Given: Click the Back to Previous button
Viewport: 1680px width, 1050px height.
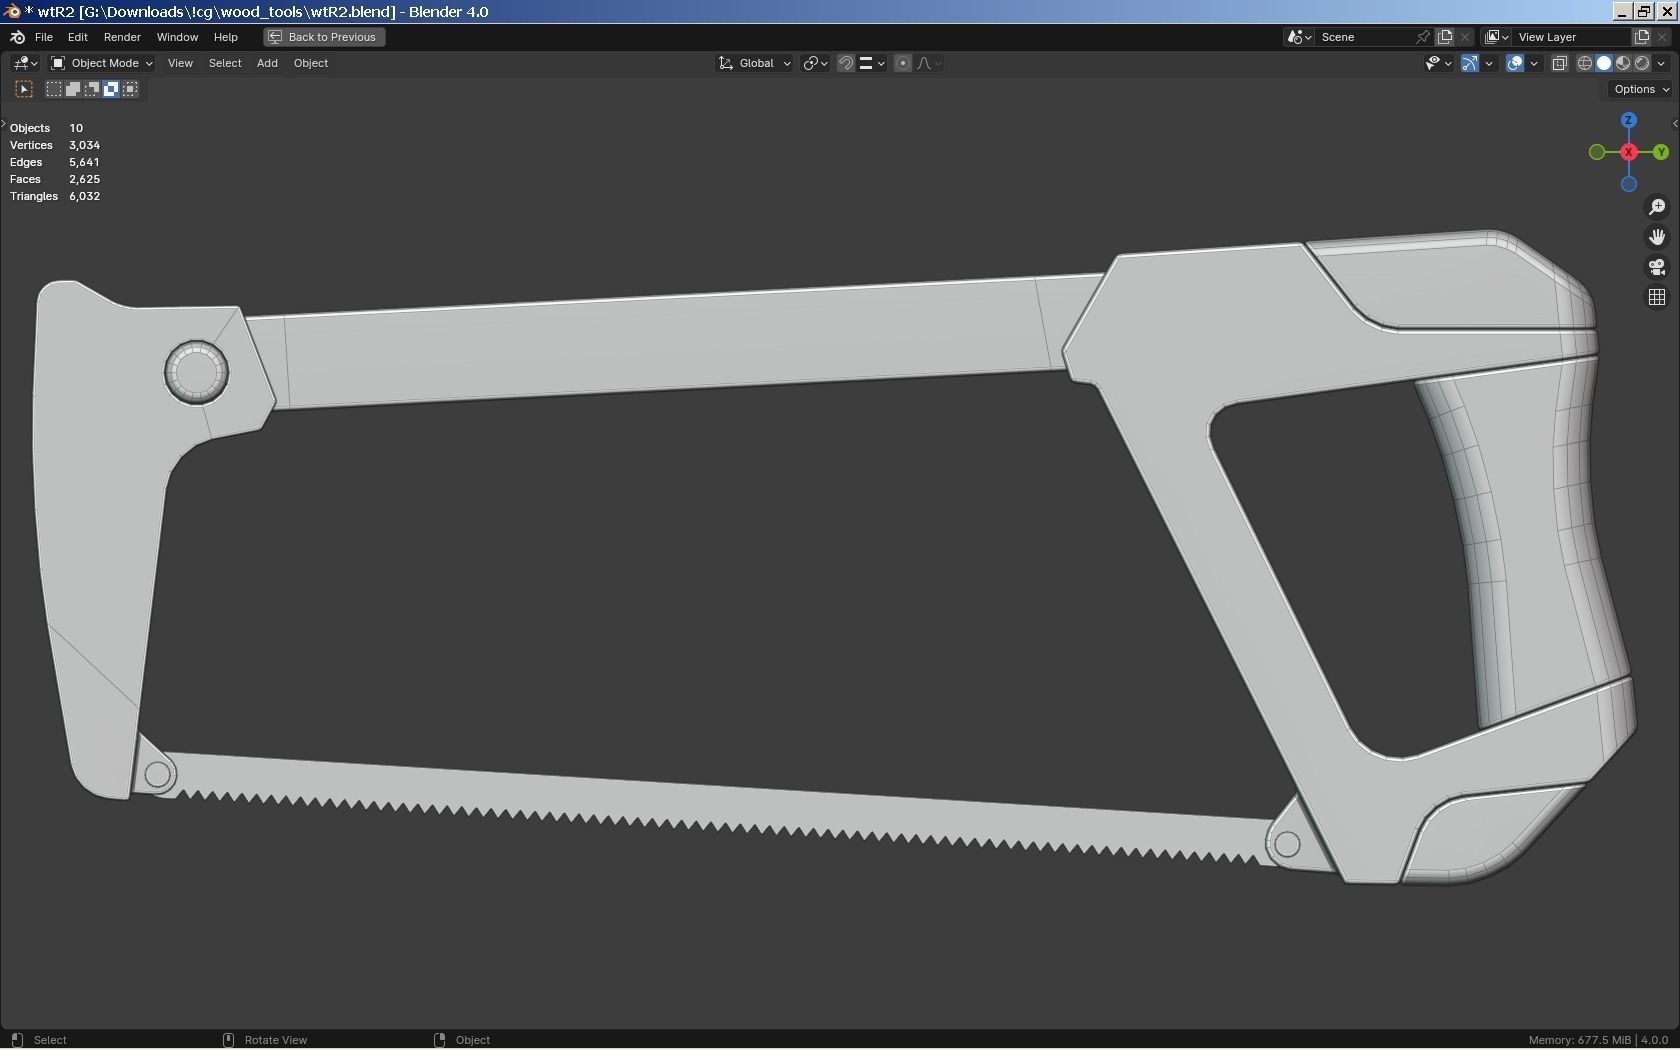Looking at the screenshot, I should tap(324, 37).
